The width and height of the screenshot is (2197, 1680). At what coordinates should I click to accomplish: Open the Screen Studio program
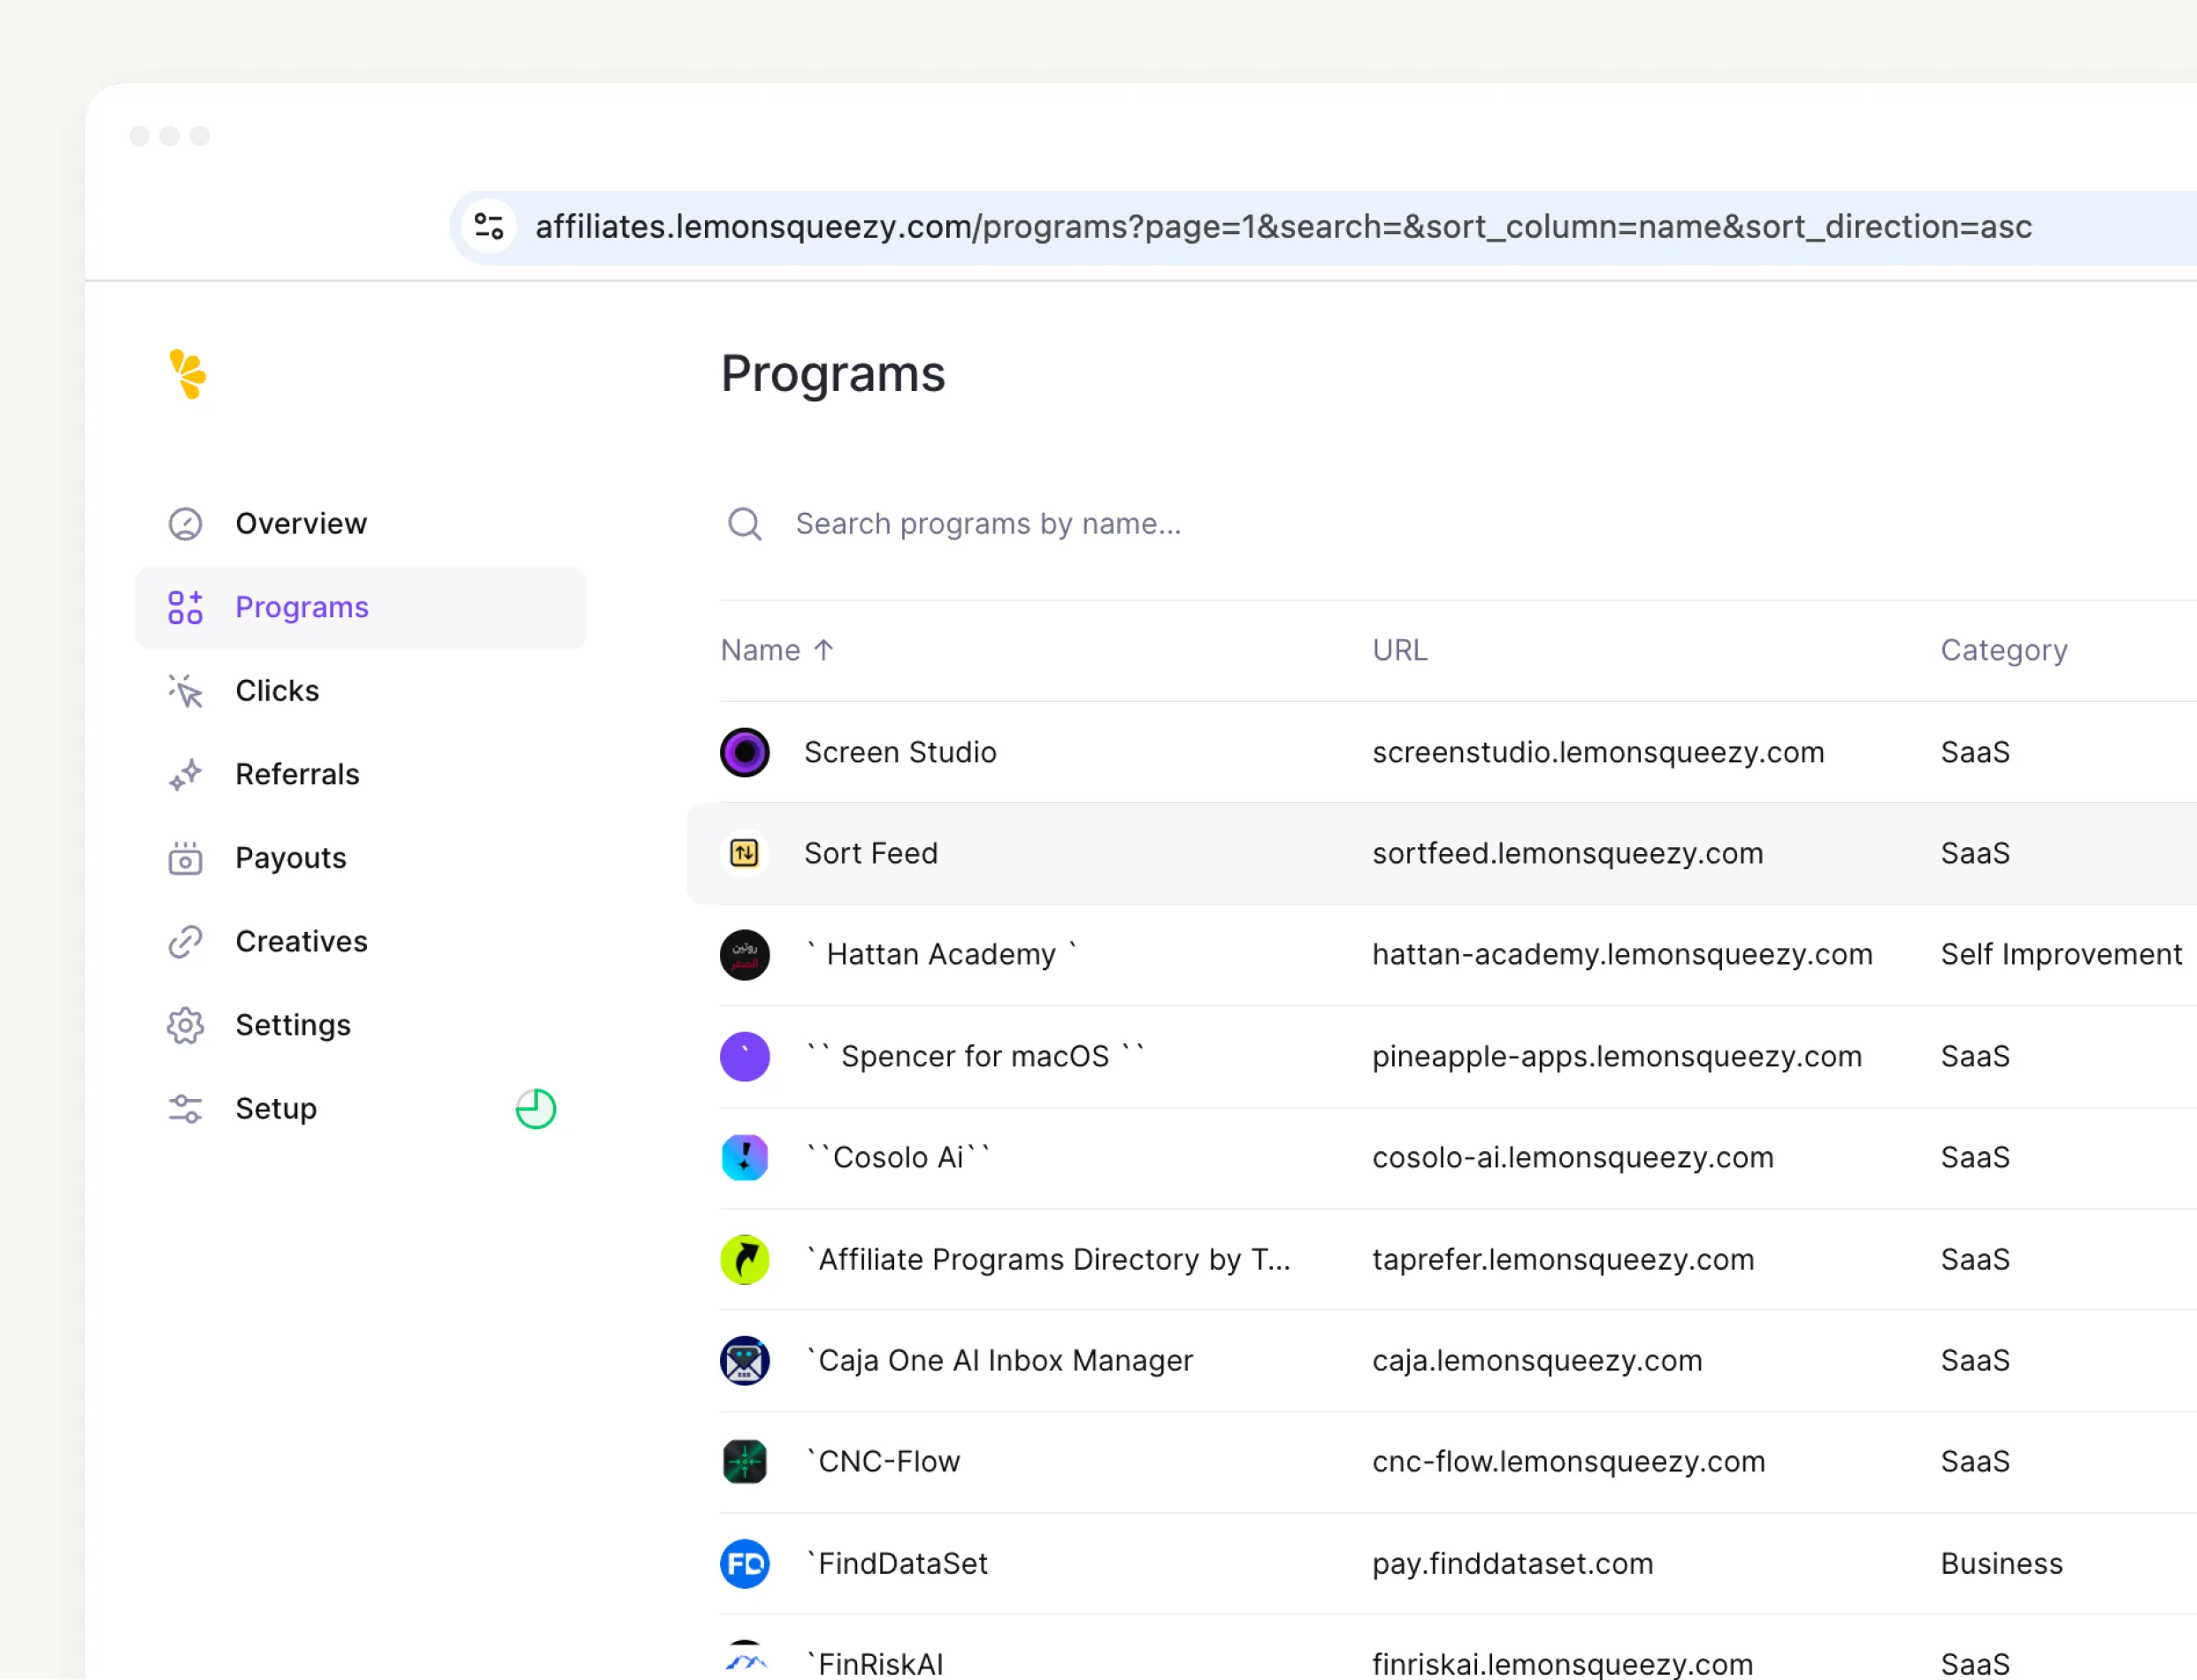click(900, 752)
